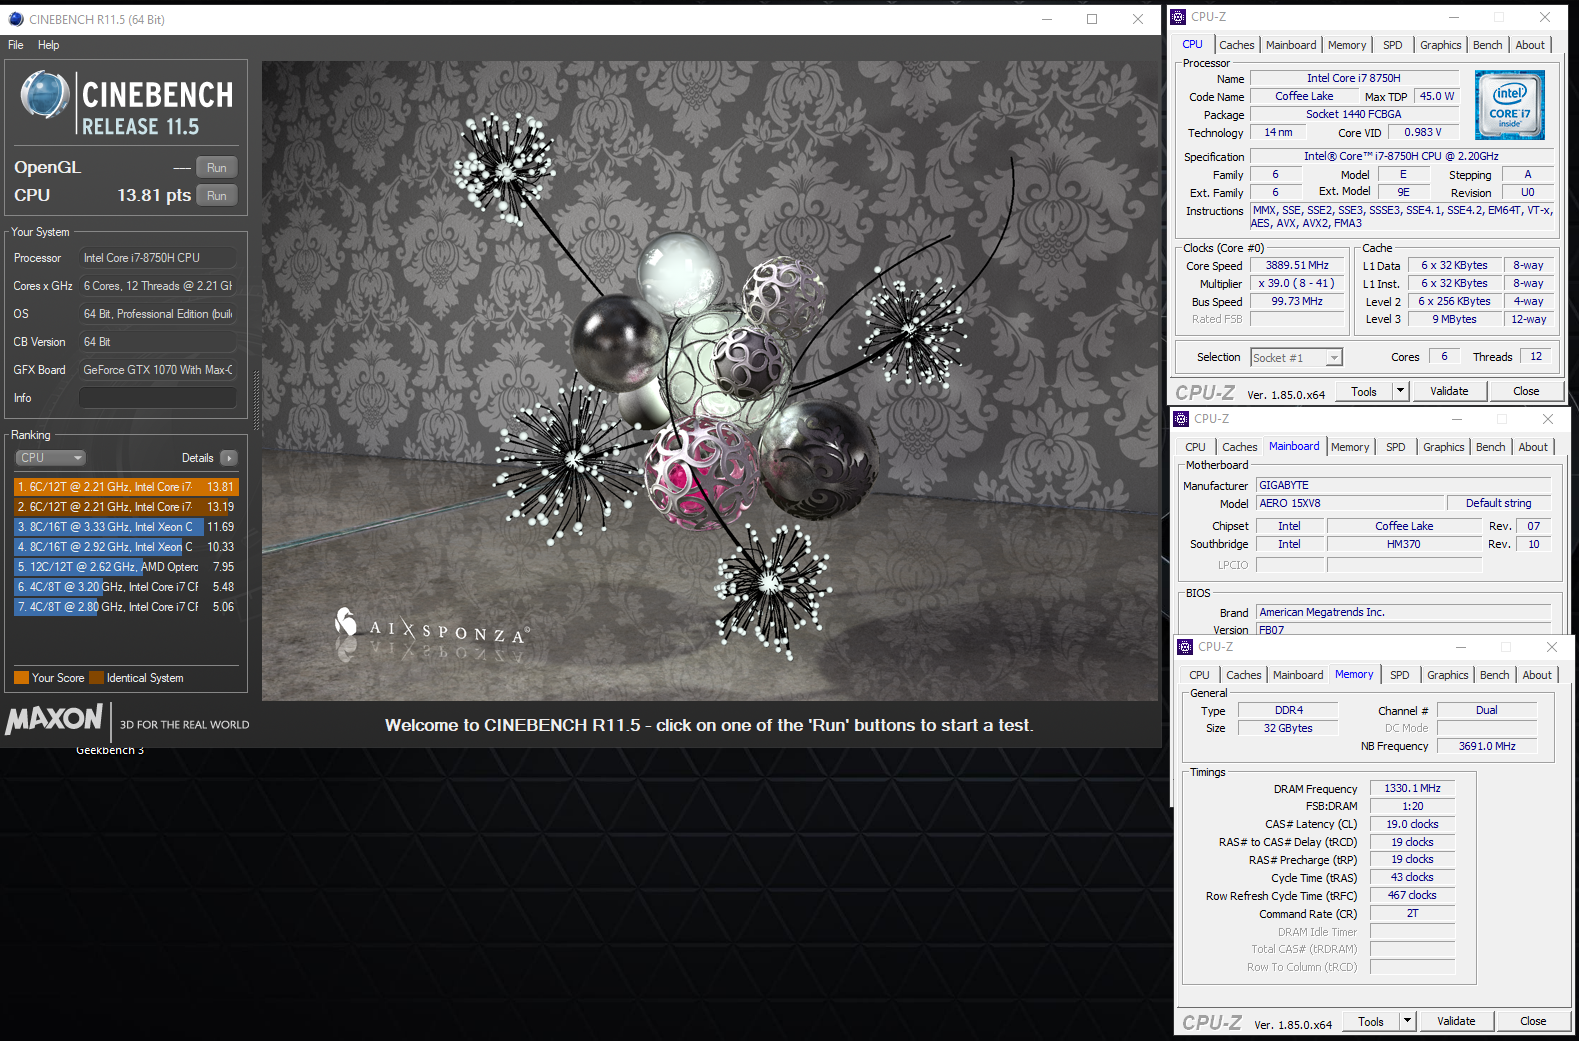Open Bench tab in Mainboard CPU-Z window
Screen dimensions: 1579x1041
point(1491,447)
